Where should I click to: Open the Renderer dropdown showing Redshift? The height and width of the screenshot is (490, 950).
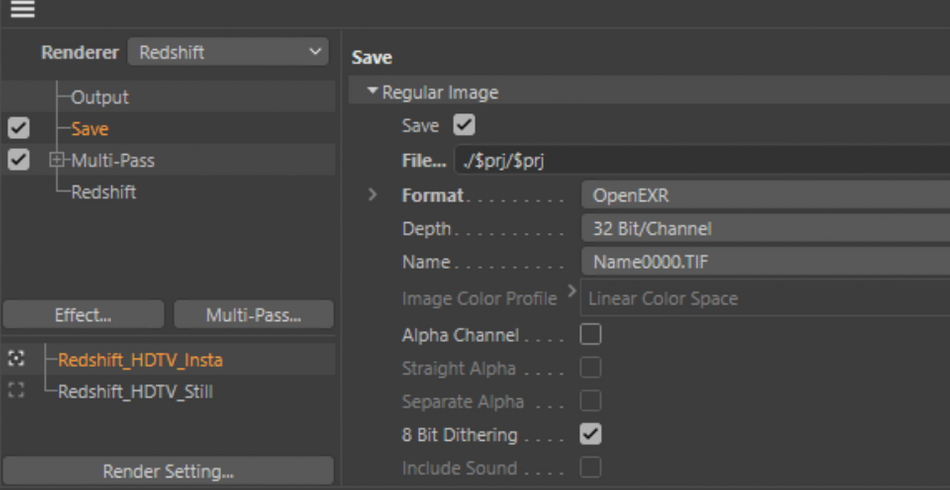click(228, 52)
